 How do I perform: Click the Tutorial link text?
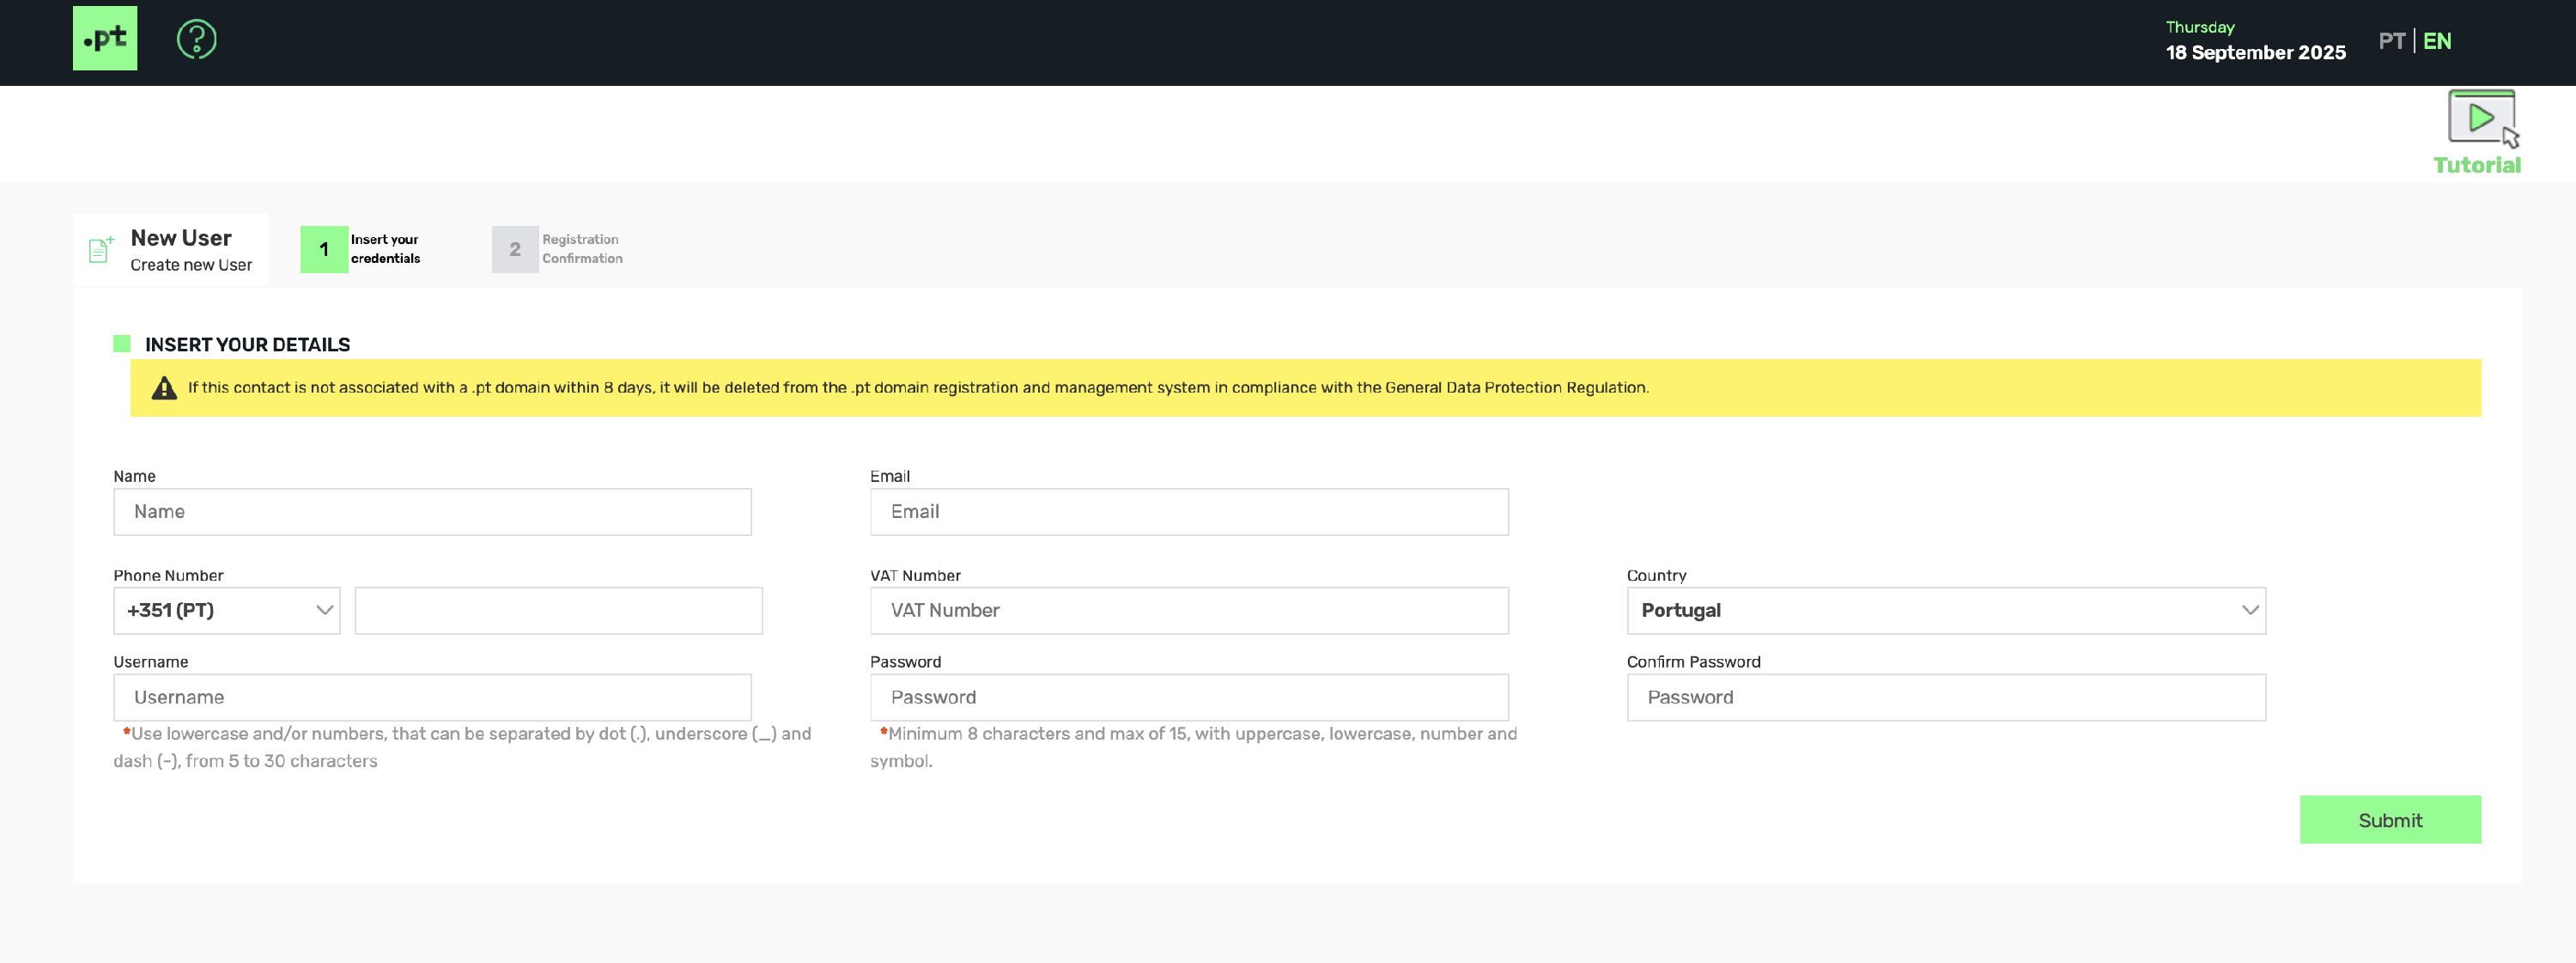[x=2476, y=165]
